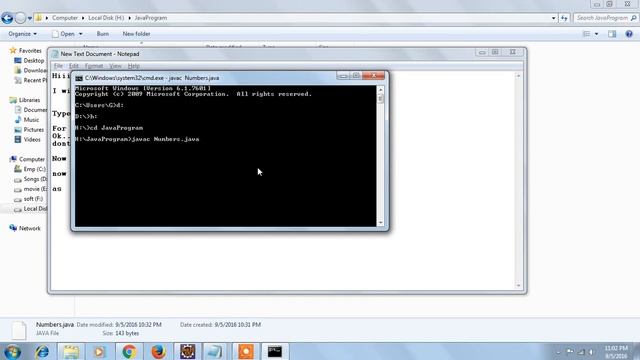The image size is (640, 360).
Task: Click the orange recorder taskbar icon
Action: pyautogui.click(x=246, y=351)
